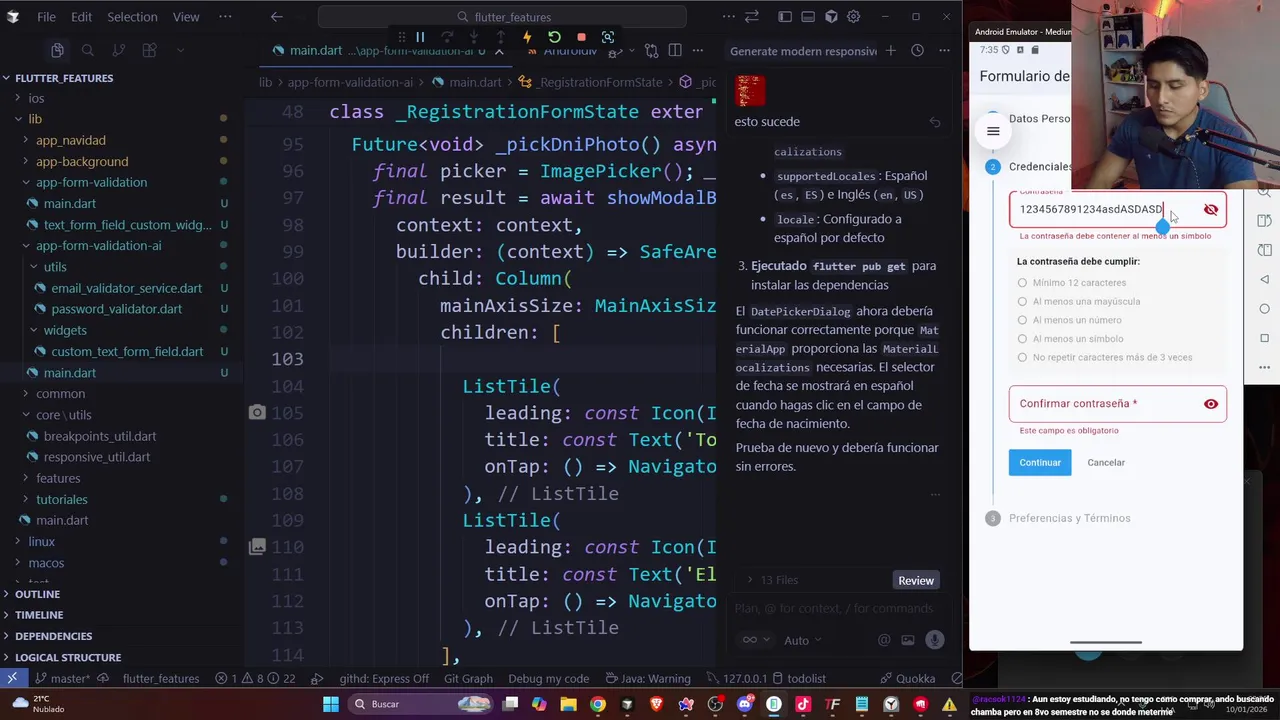Image resolution: width=1280 pixels, height=720 pixels.
Task: Click the emulator home circle button
Action: pyautogui.click(x=1265, y=309)
